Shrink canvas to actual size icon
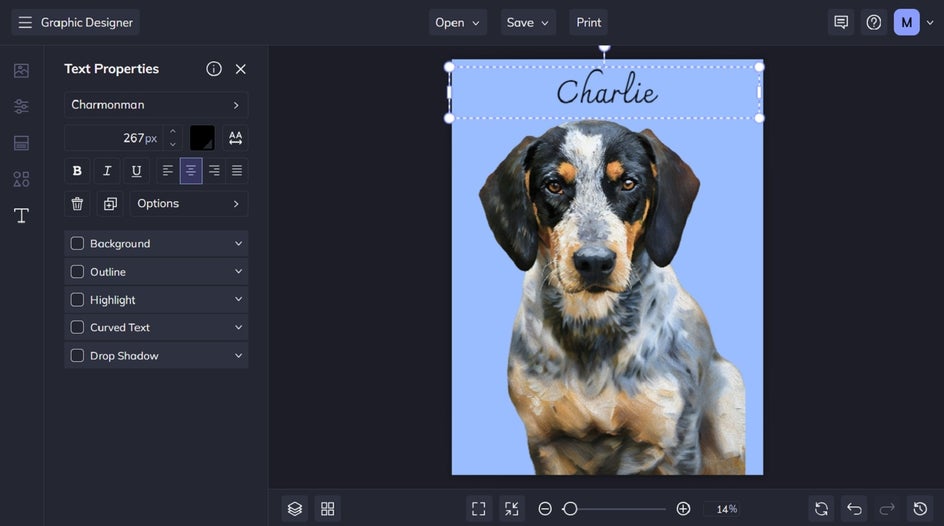Image resolution: width=944 pixels, height=526 pixels. pos(512,509)
